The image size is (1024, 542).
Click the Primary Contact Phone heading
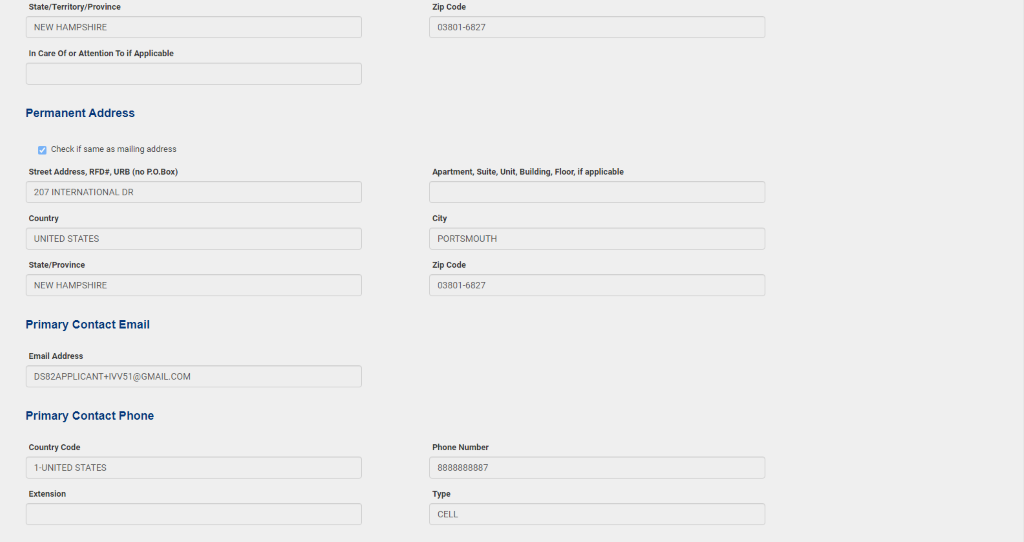pos(90,416)
